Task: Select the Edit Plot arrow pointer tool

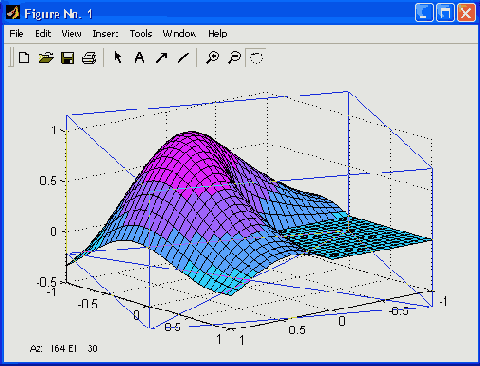Action: (x=118, y=58)
